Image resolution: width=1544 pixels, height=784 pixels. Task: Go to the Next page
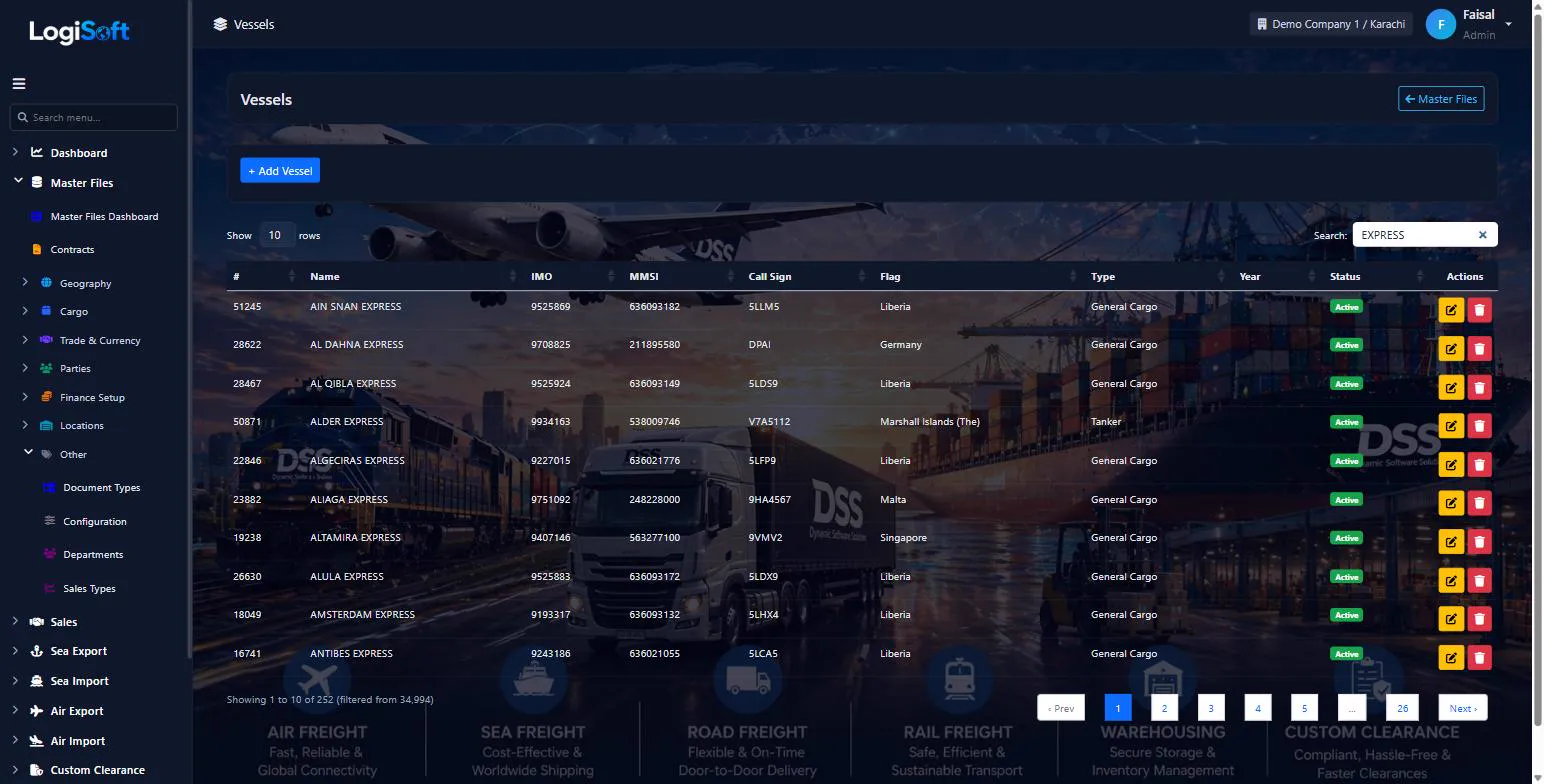(x=1463, y=708)
